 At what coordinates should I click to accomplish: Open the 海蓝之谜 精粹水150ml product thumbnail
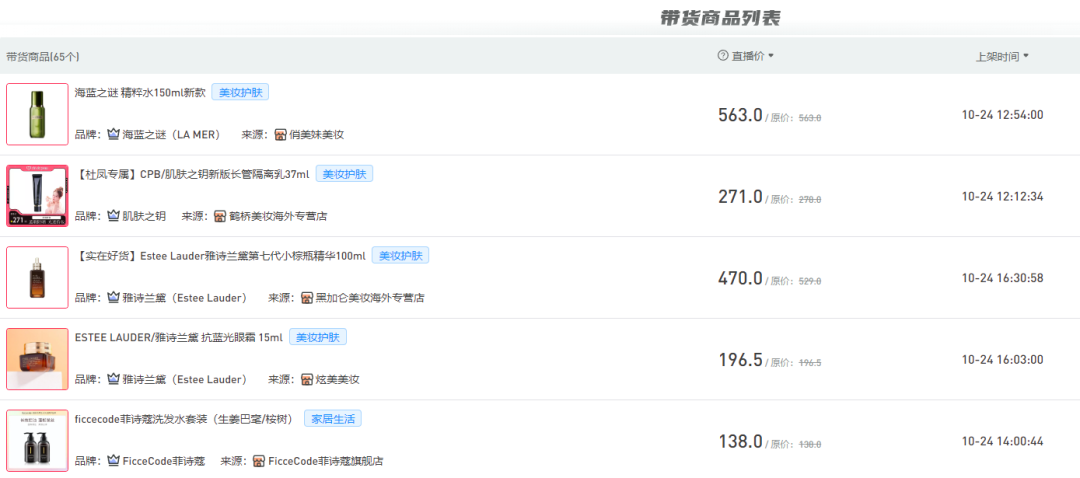point(37,114)
